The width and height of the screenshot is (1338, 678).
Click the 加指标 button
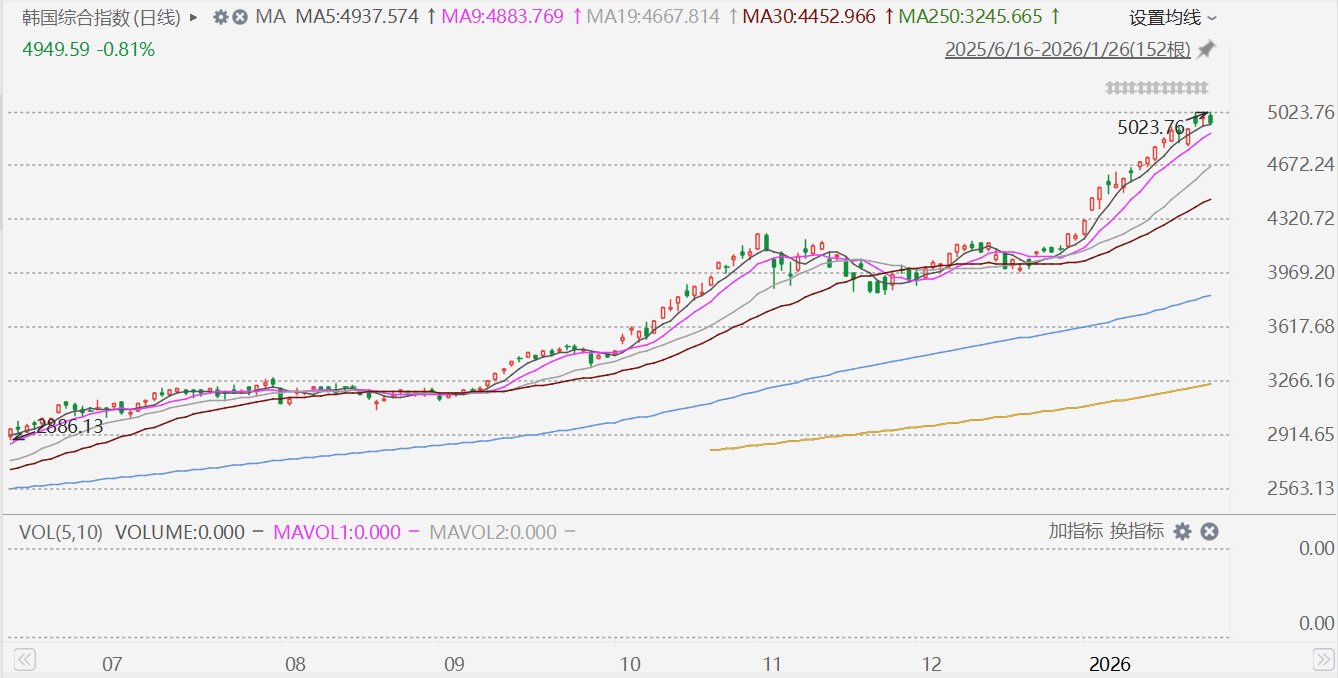click(x=1075, y=531)
